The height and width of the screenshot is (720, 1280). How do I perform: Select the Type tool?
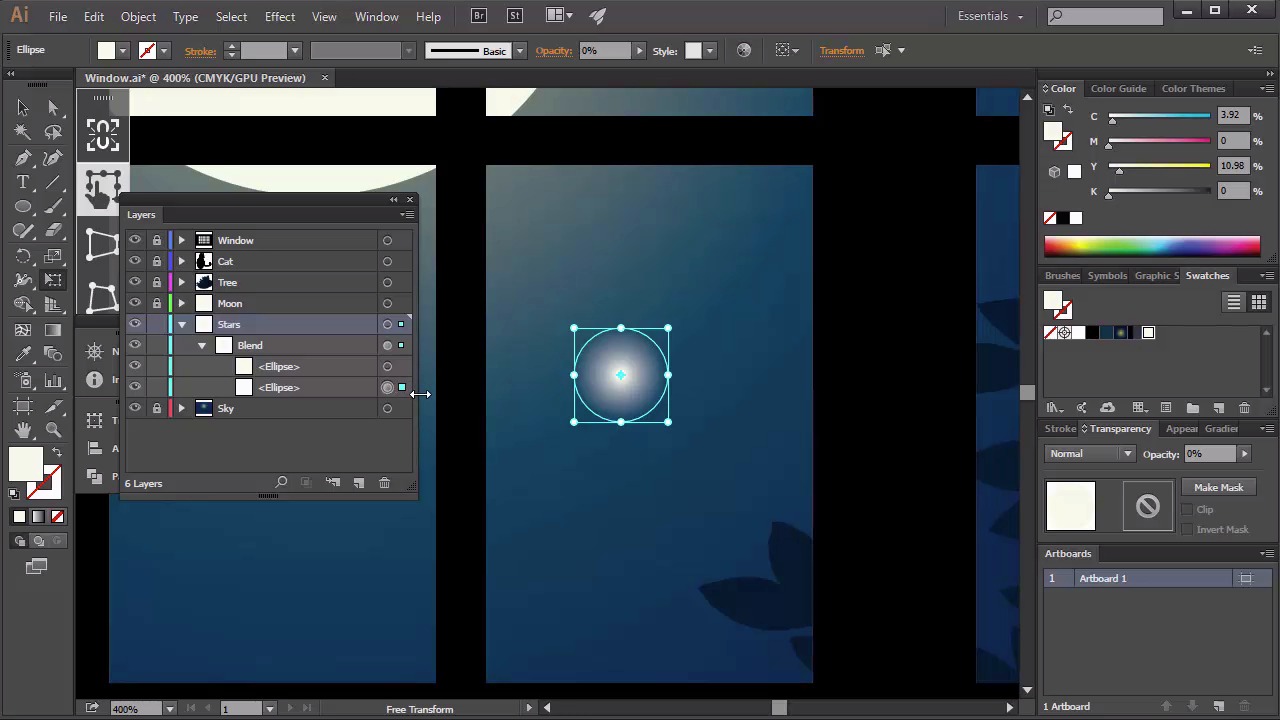23,182
